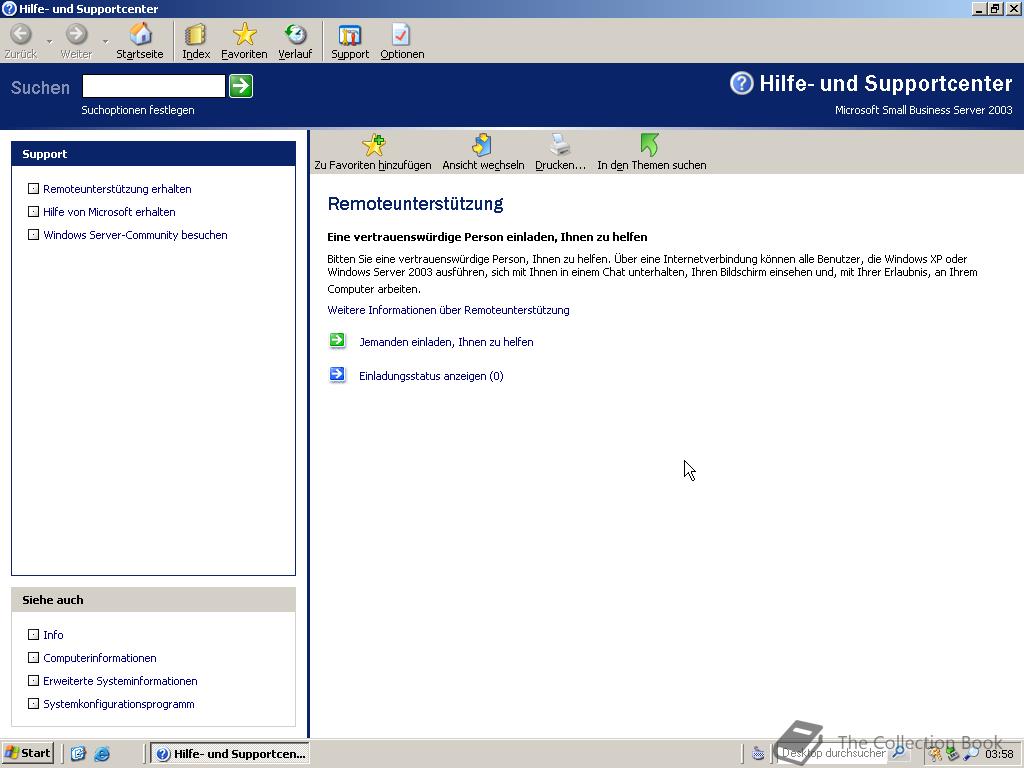The image size is (1024, 768).
Task: Start search with green arrow button
Action: (241, 86)
